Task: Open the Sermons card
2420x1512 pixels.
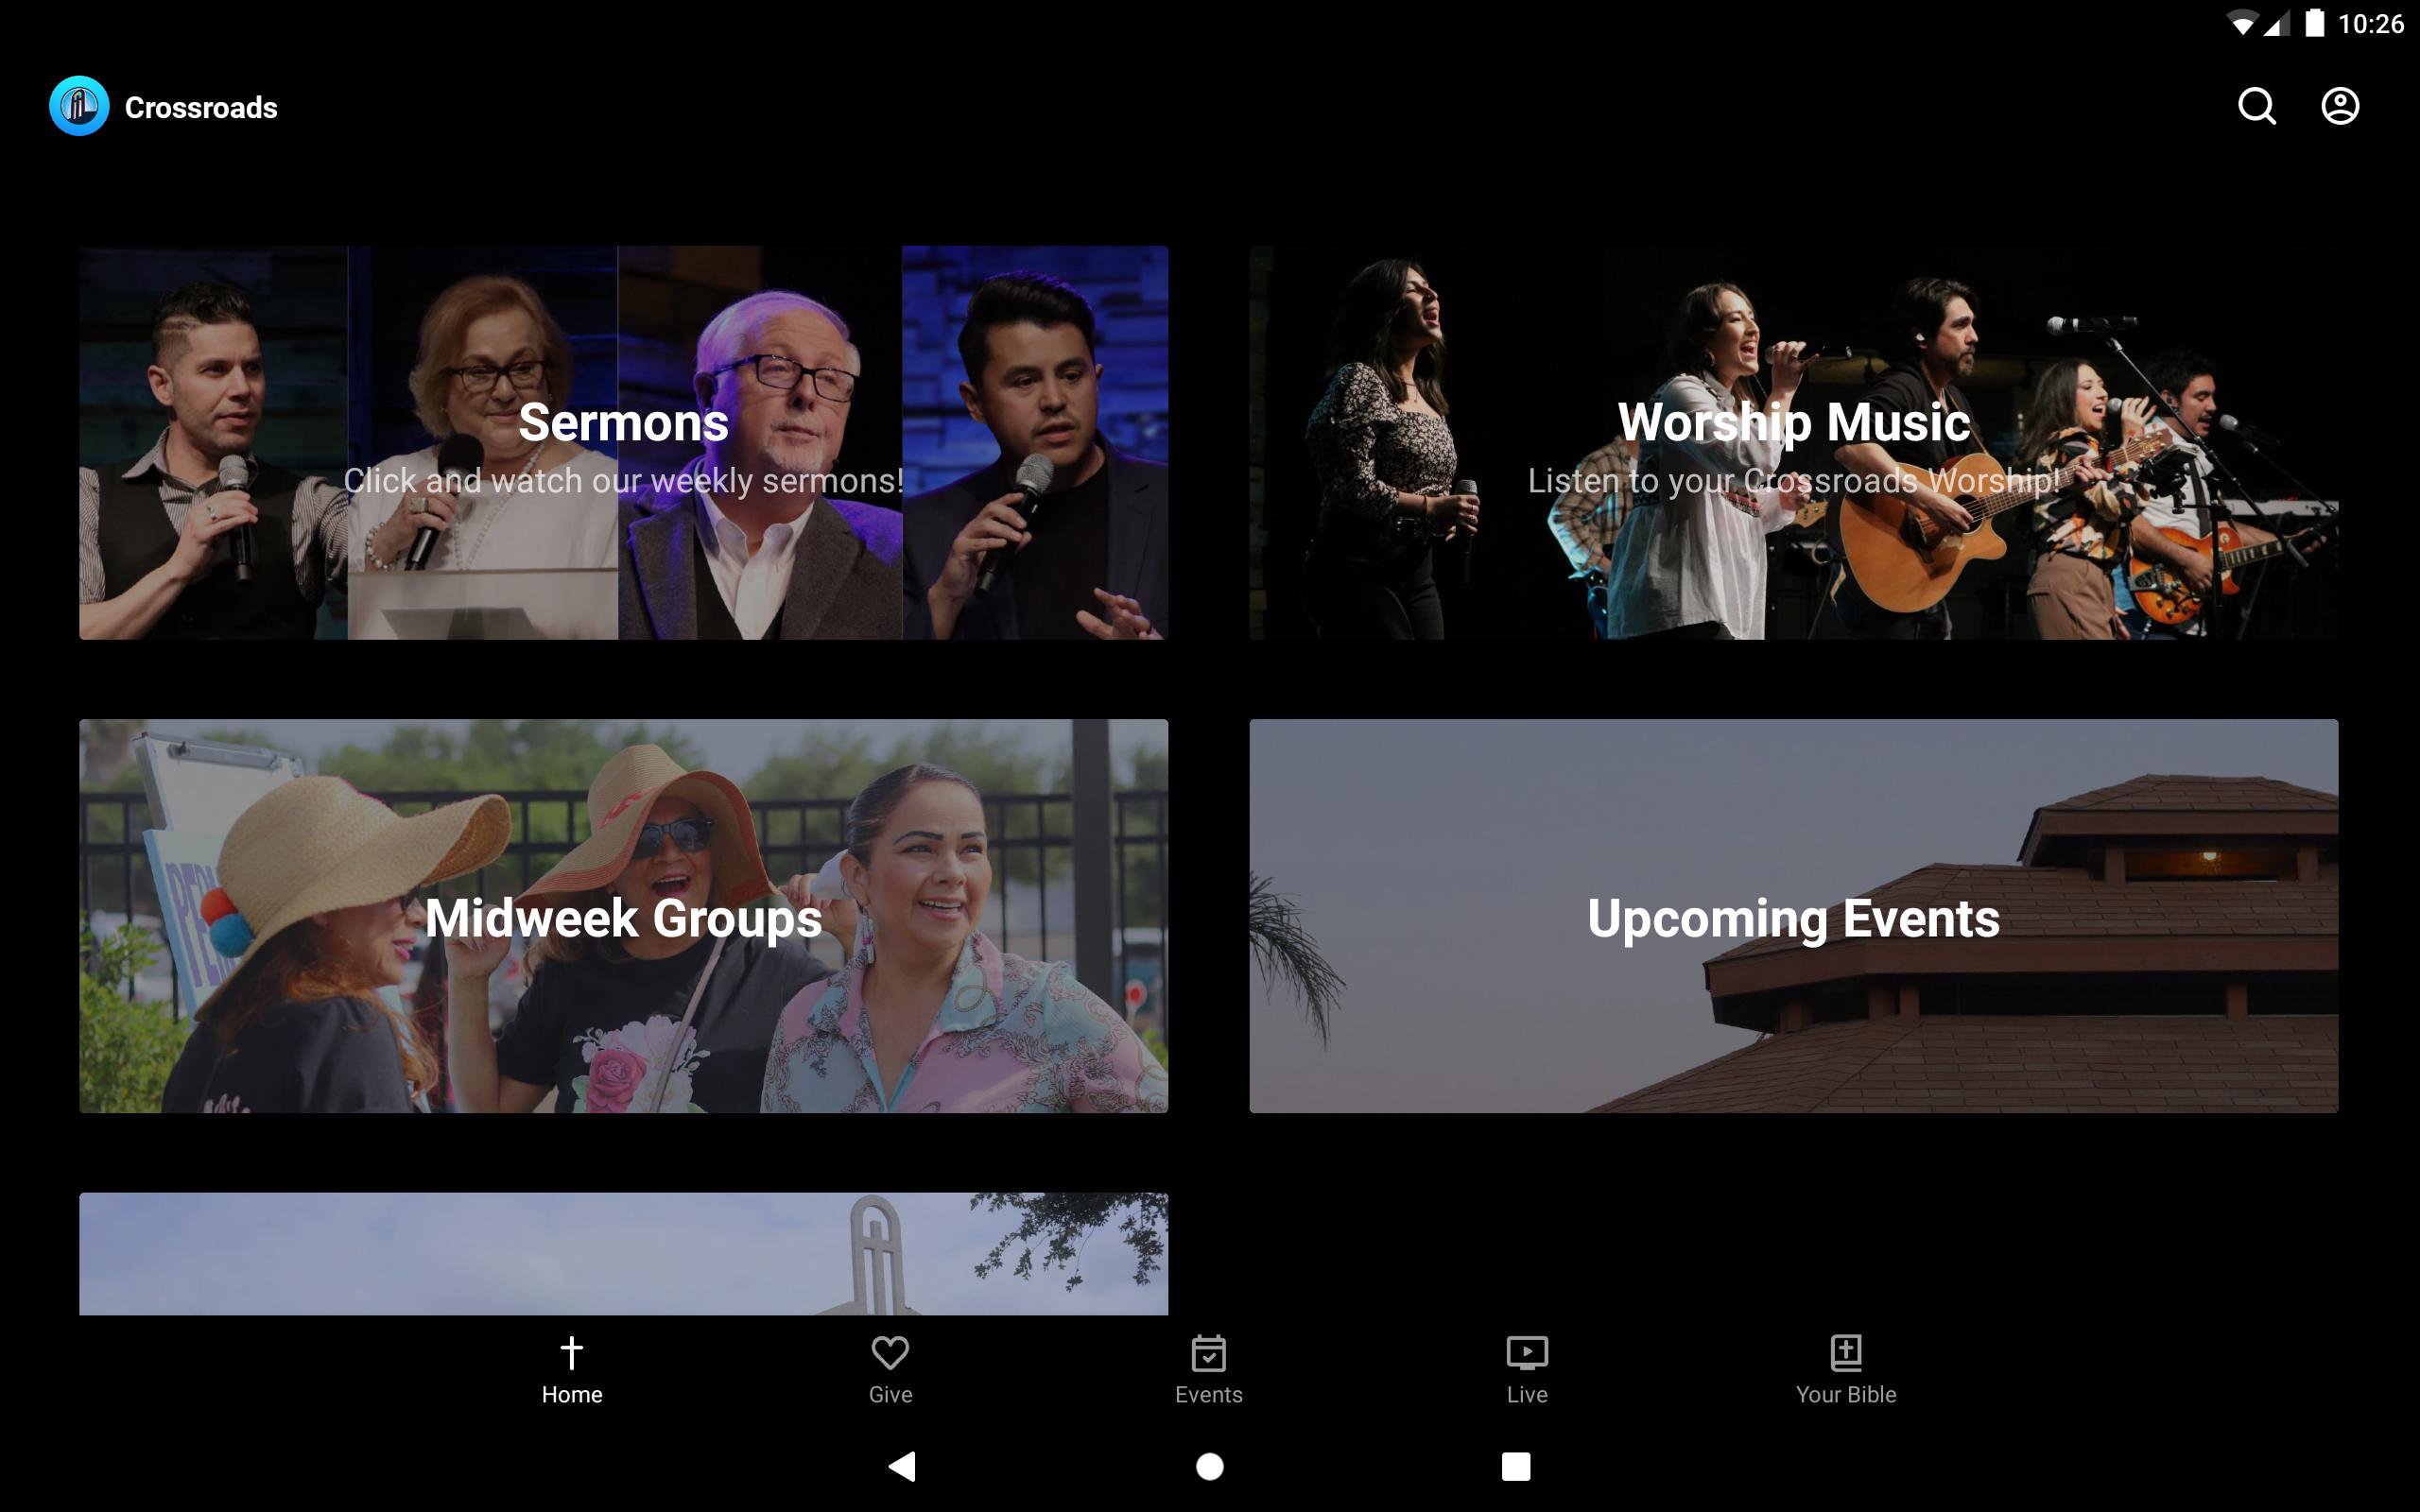Action: click(x=623, y=442)
